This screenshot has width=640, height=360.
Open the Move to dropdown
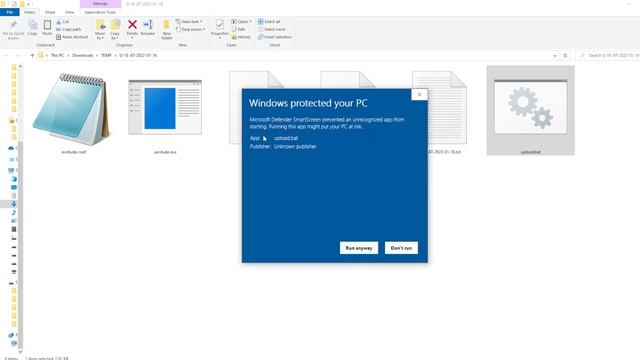click(100, 30)
